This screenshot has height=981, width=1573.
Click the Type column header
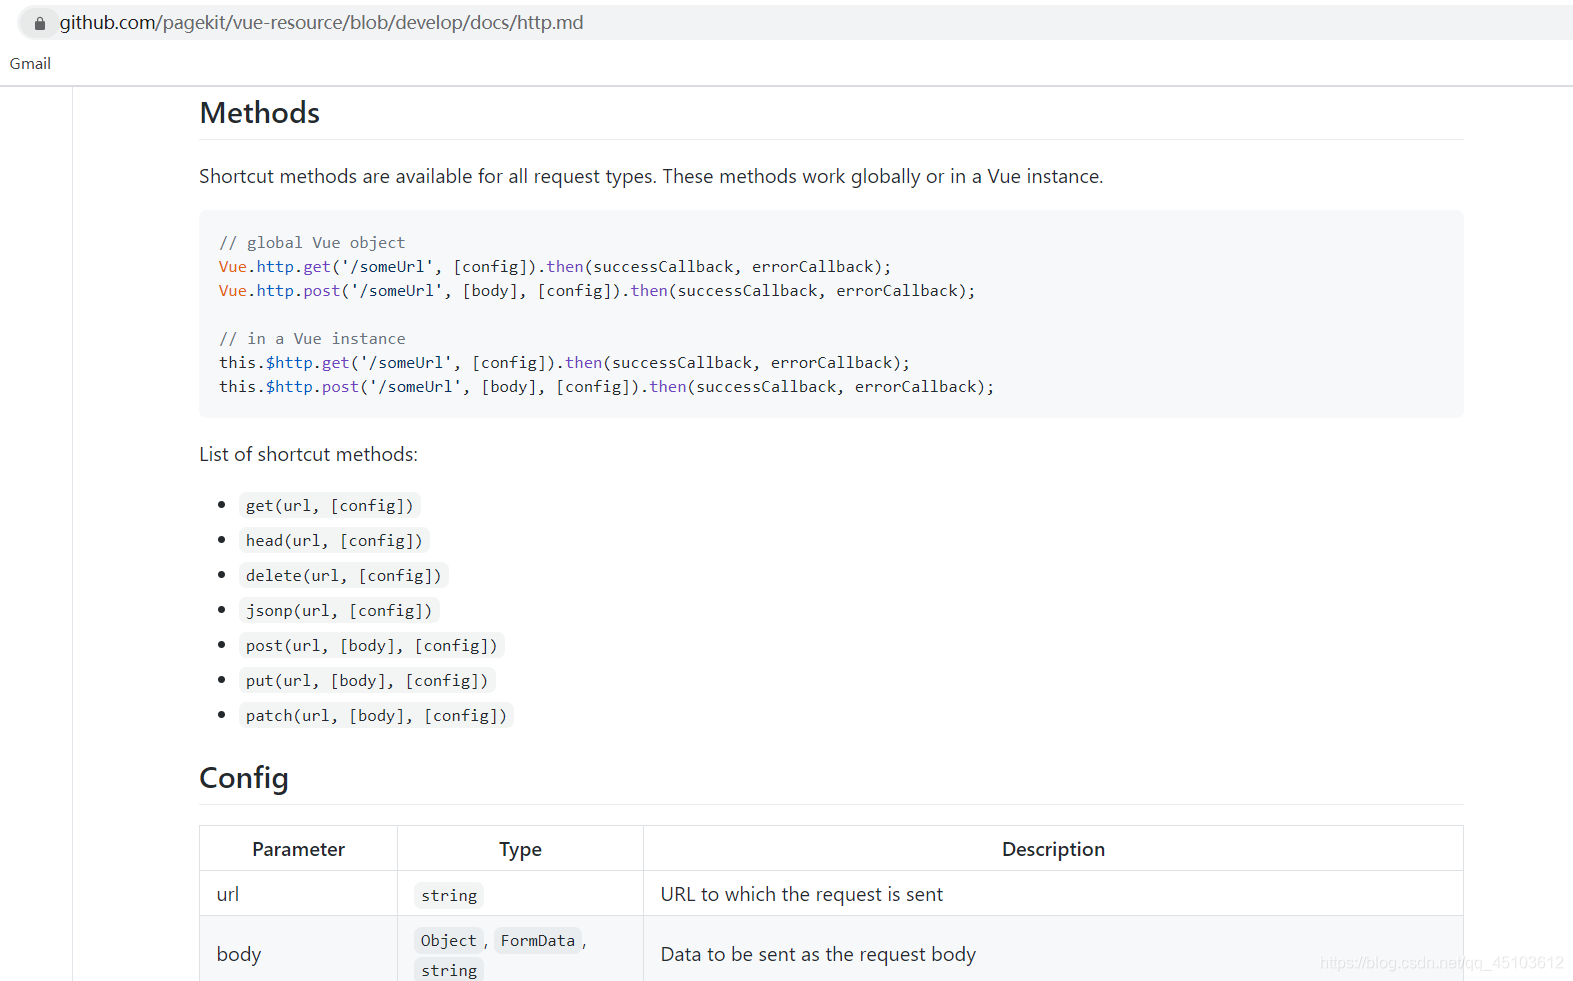[520, 849]
